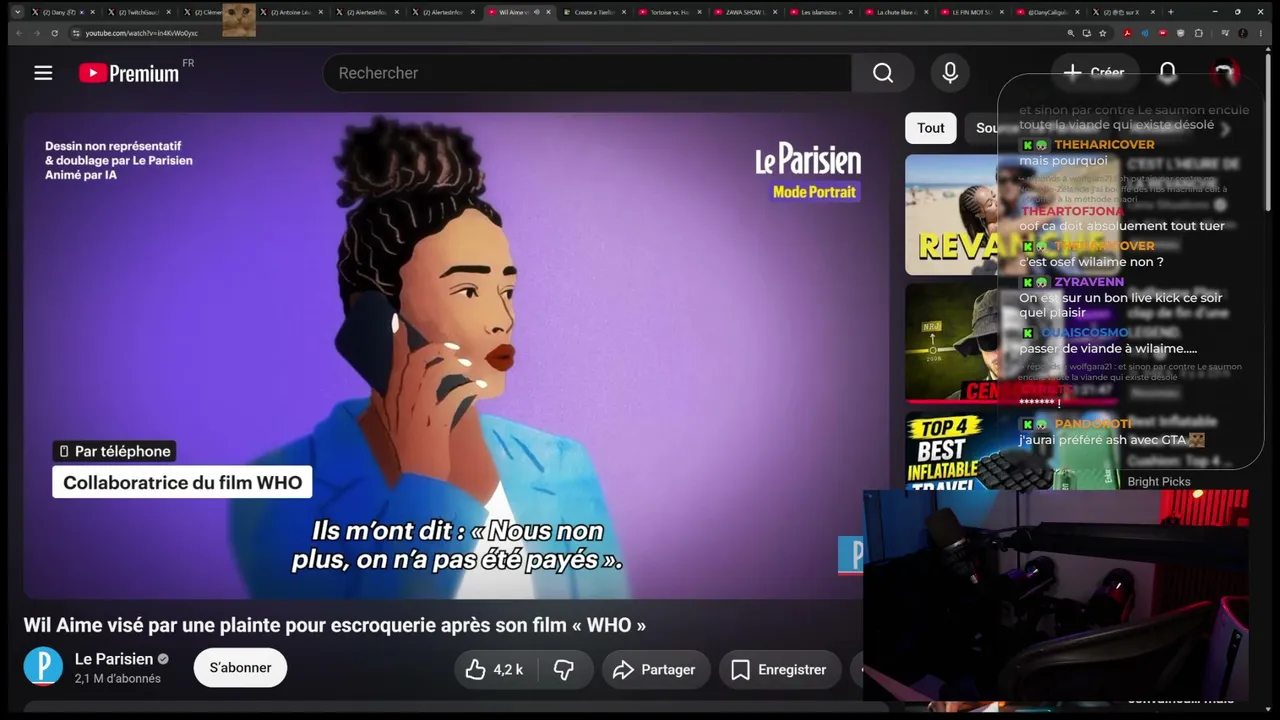Click the video title about Wil Aime
Image resolution: width=1280 pixels, height=720 pixels.
coord(335,625)
